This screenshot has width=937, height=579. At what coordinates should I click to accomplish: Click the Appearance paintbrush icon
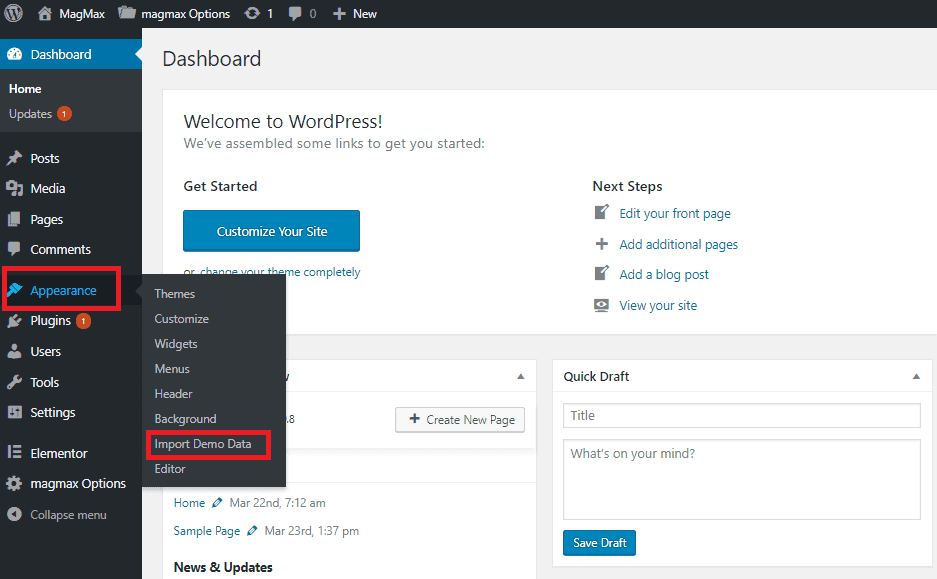click(14, 290)
